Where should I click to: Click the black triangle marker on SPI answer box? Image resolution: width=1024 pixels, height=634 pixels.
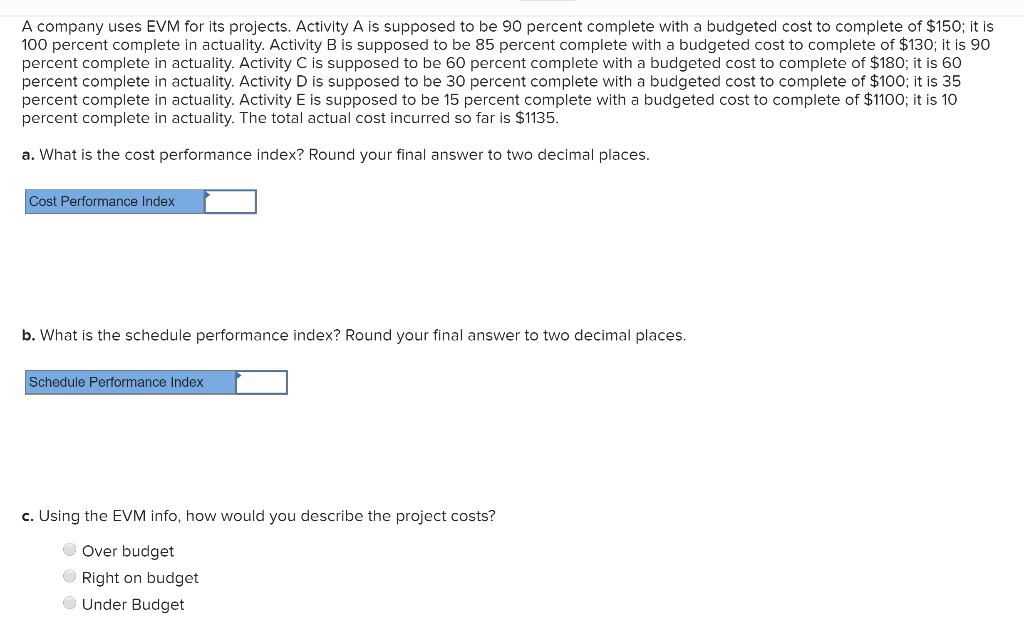point(238,377)
